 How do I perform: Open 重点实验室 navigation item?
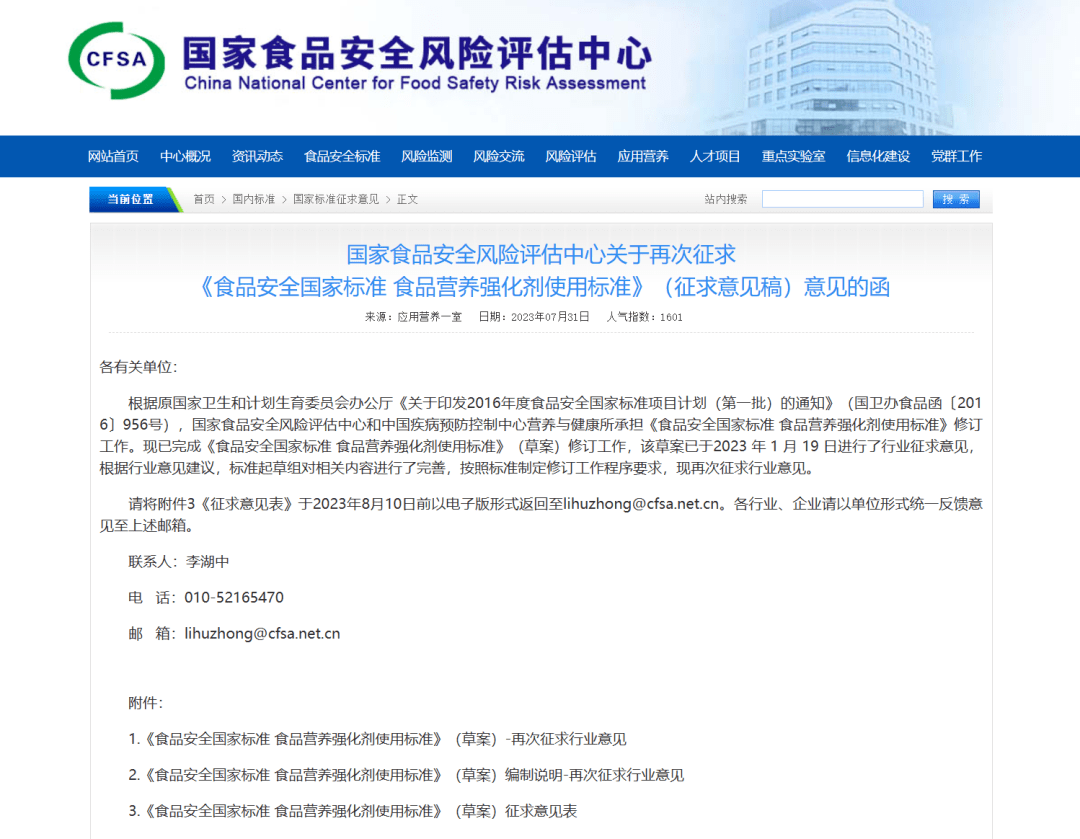tap(793, 156)
